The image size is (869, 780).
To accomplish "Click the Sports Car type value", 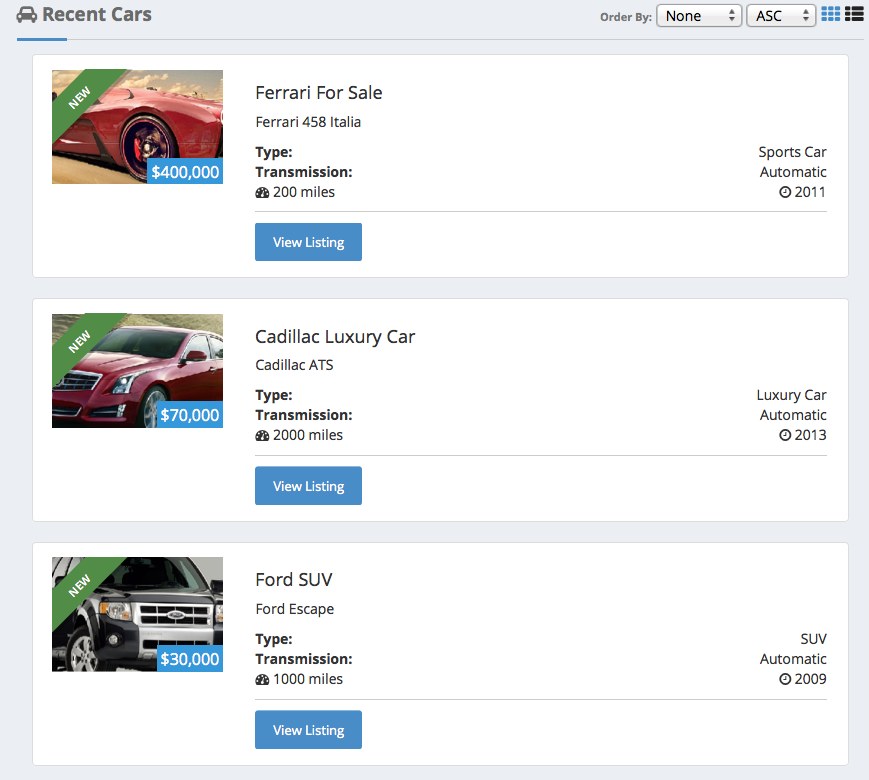I will click(x=793, y=152).
